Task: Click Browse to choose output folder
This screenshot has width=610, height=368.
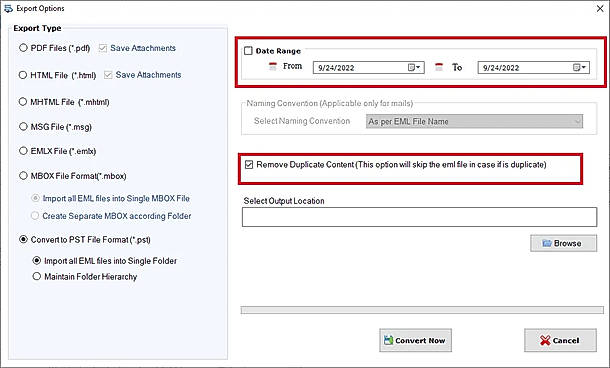Action: pyautogui.click(x=563, y=243)
